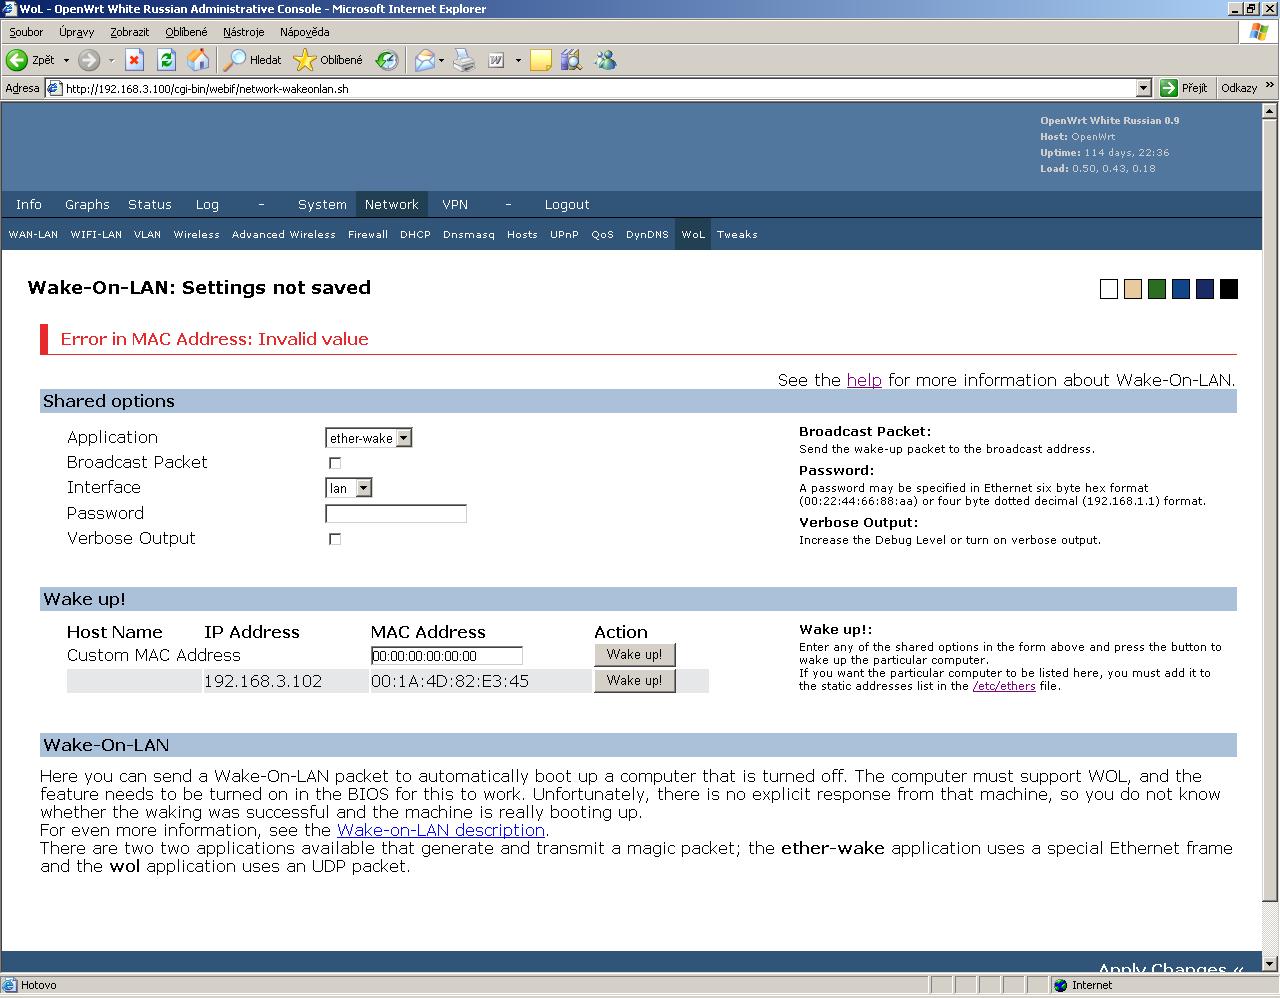The height and width of the screenshot is (998, 1280).
Task: Open Search (Hledat) magnifier icon
Action: coord(234,60)
